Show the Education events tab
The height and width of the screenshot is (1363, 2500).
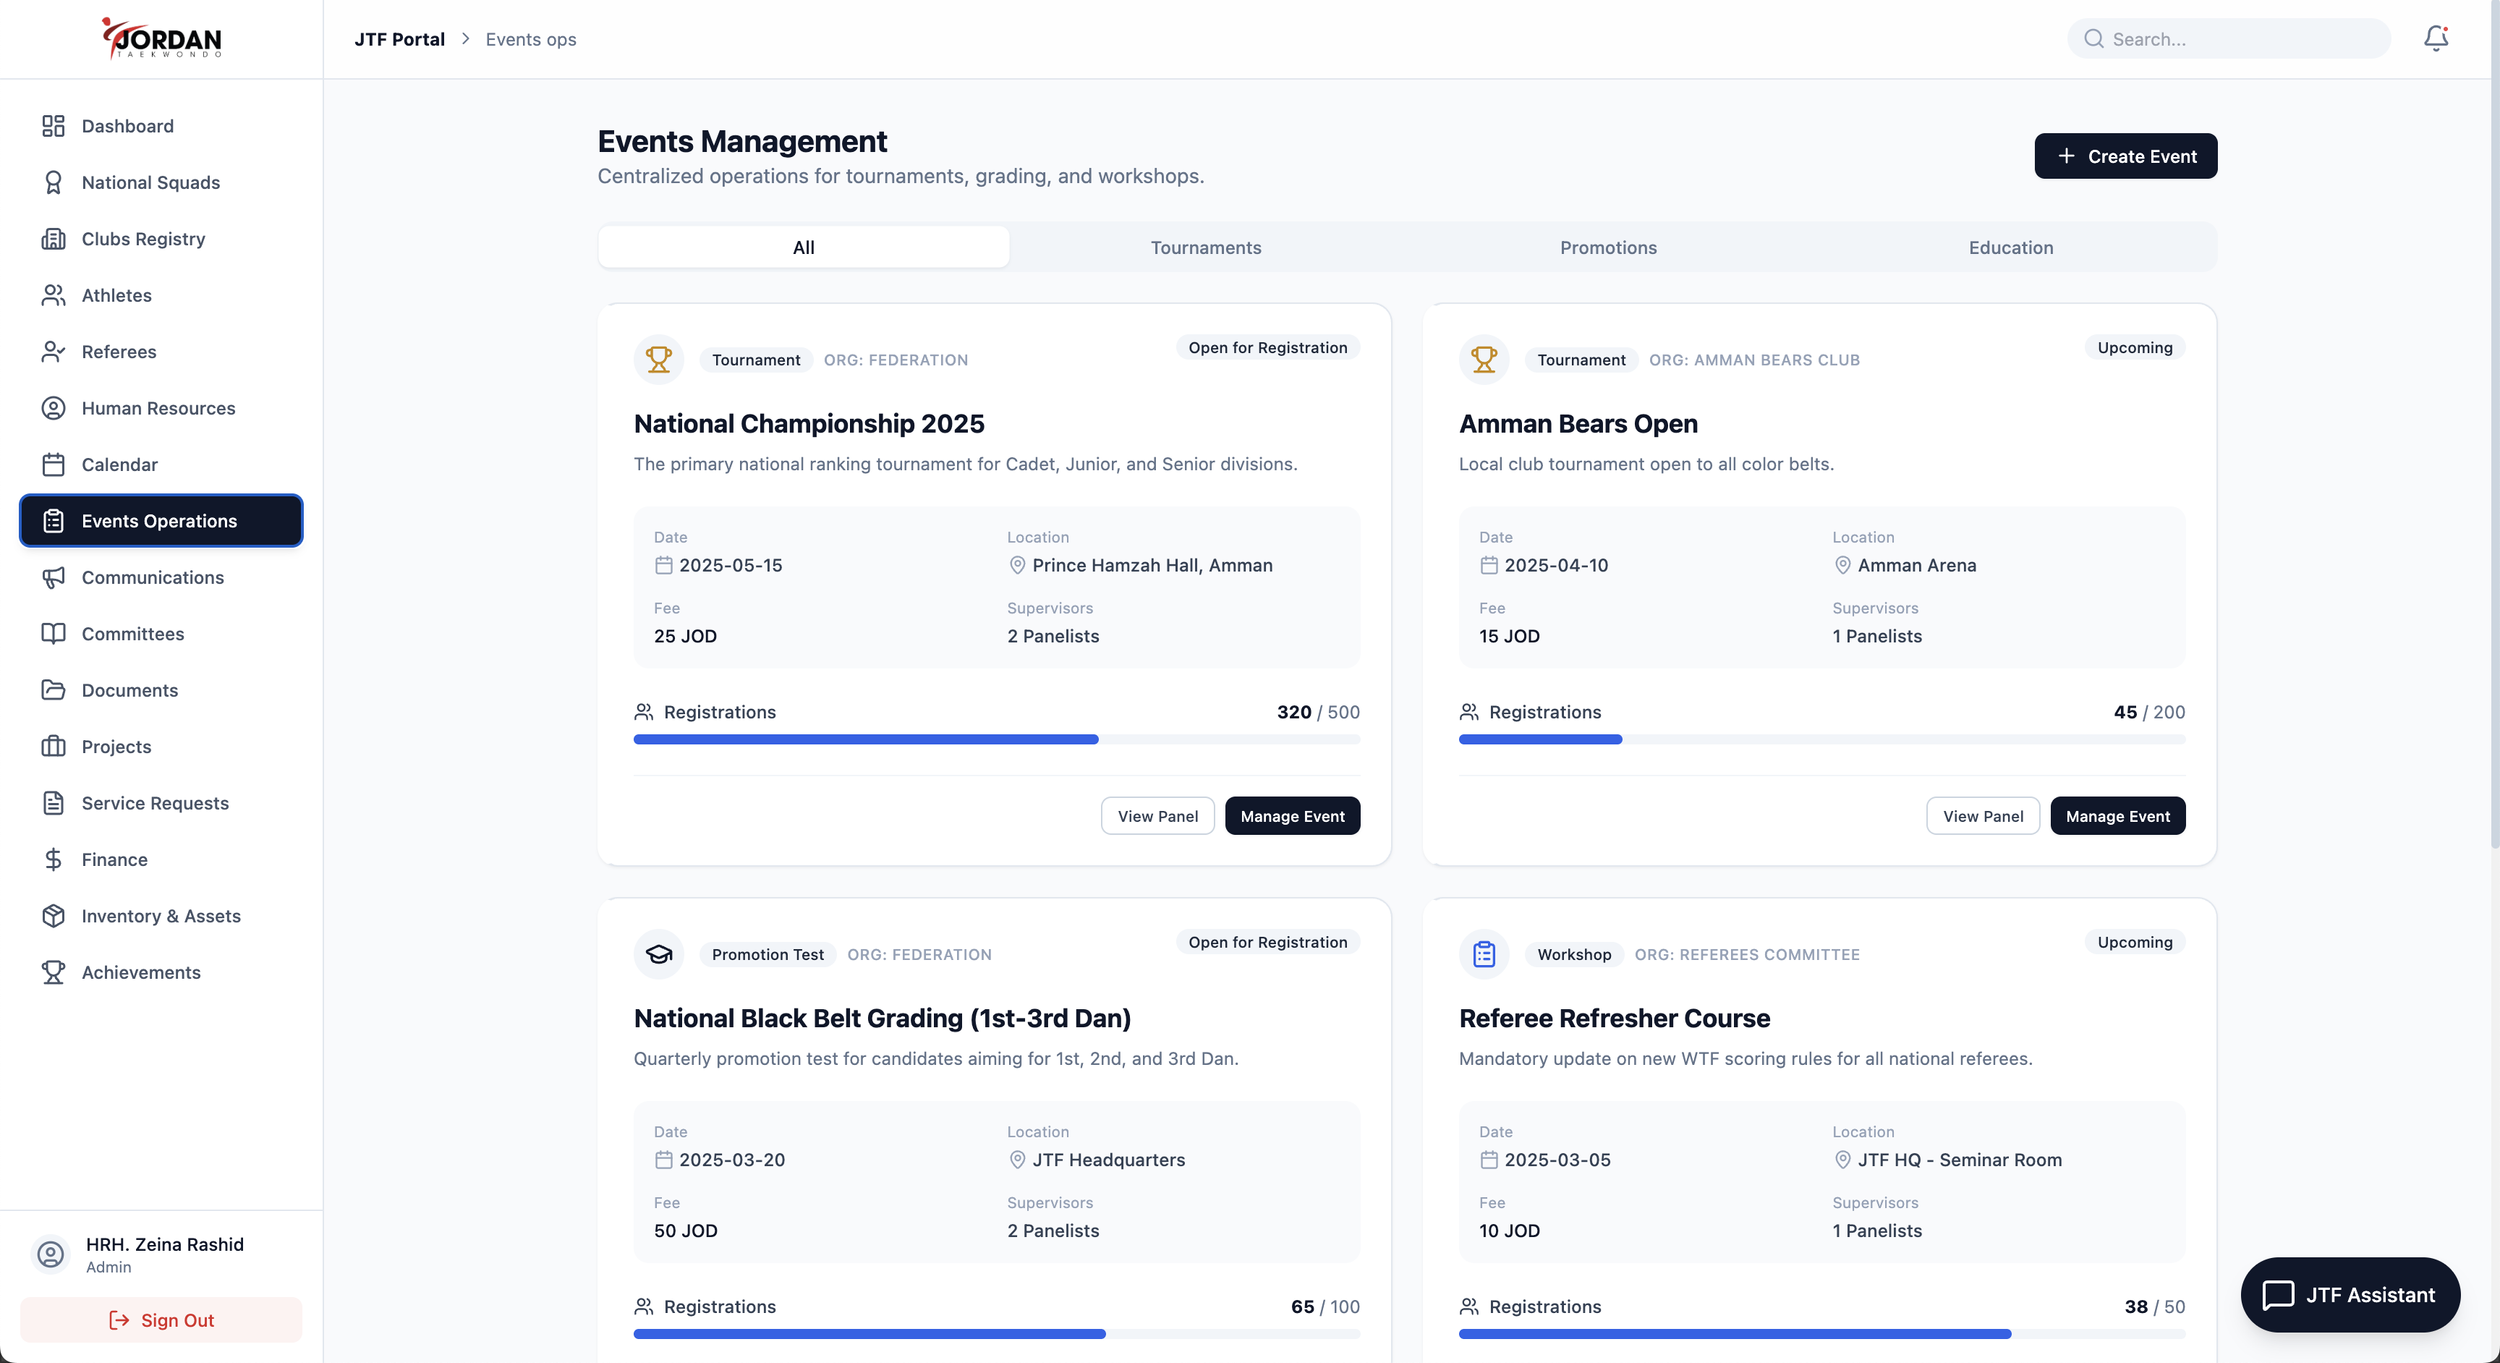[x=2010, y=247]
